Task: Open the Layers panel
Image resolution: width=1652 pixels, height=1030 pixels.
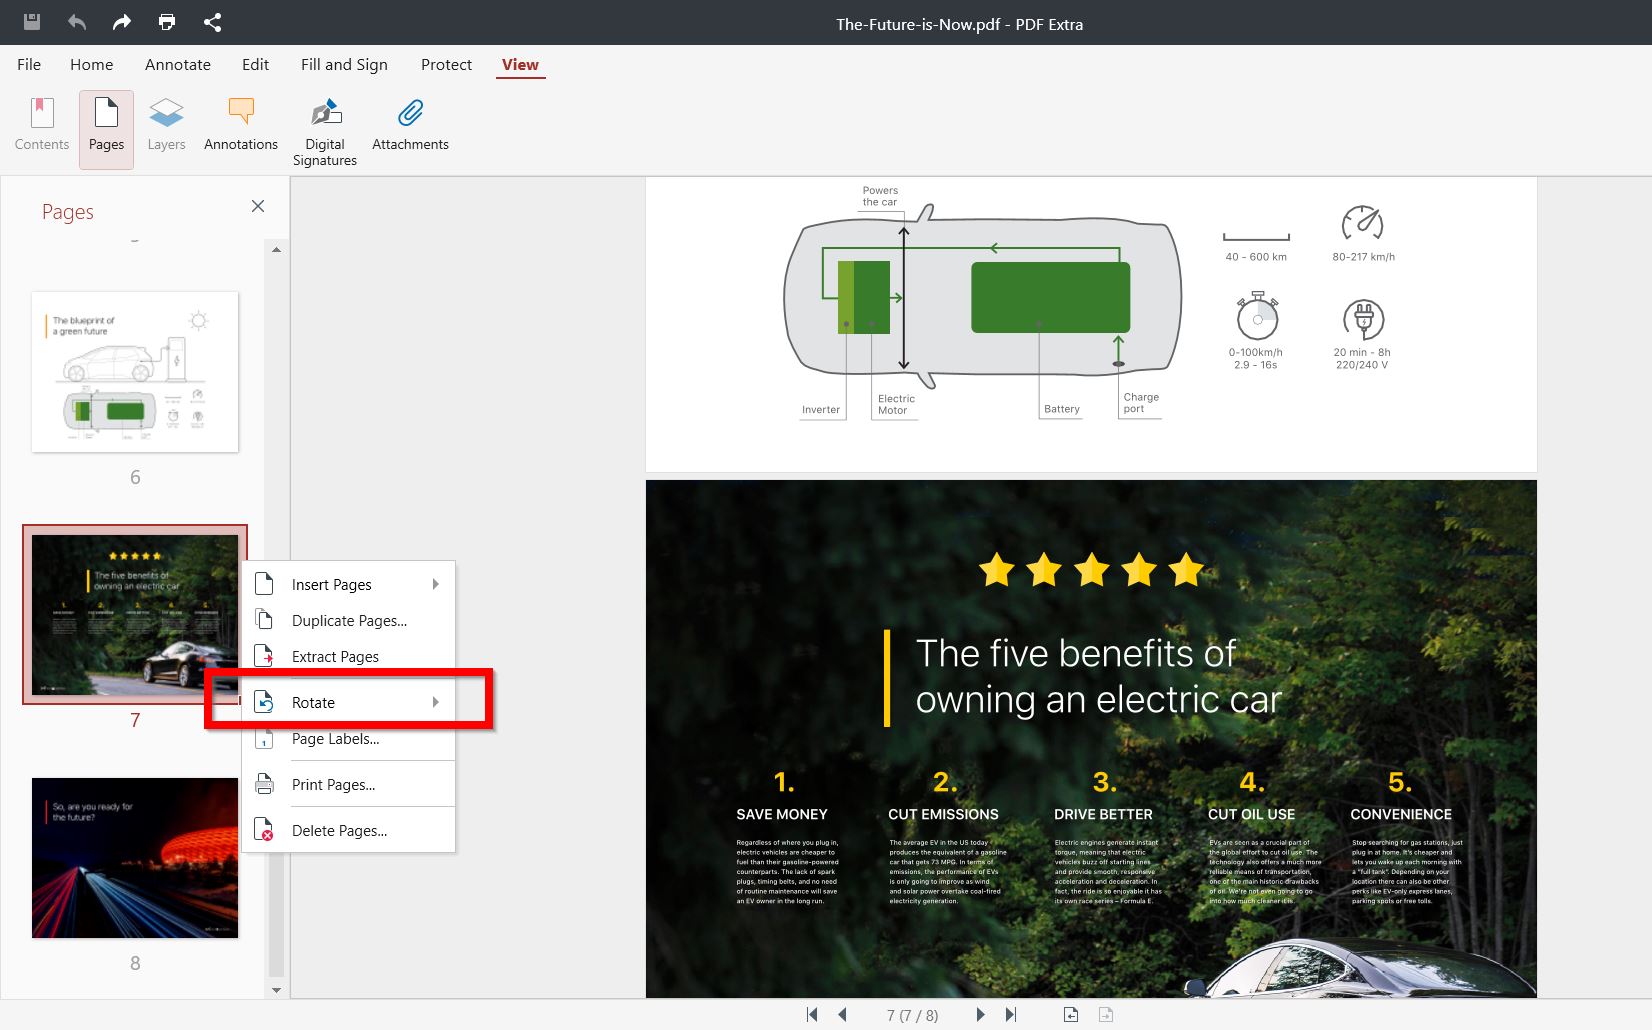Action: (166, 127)
